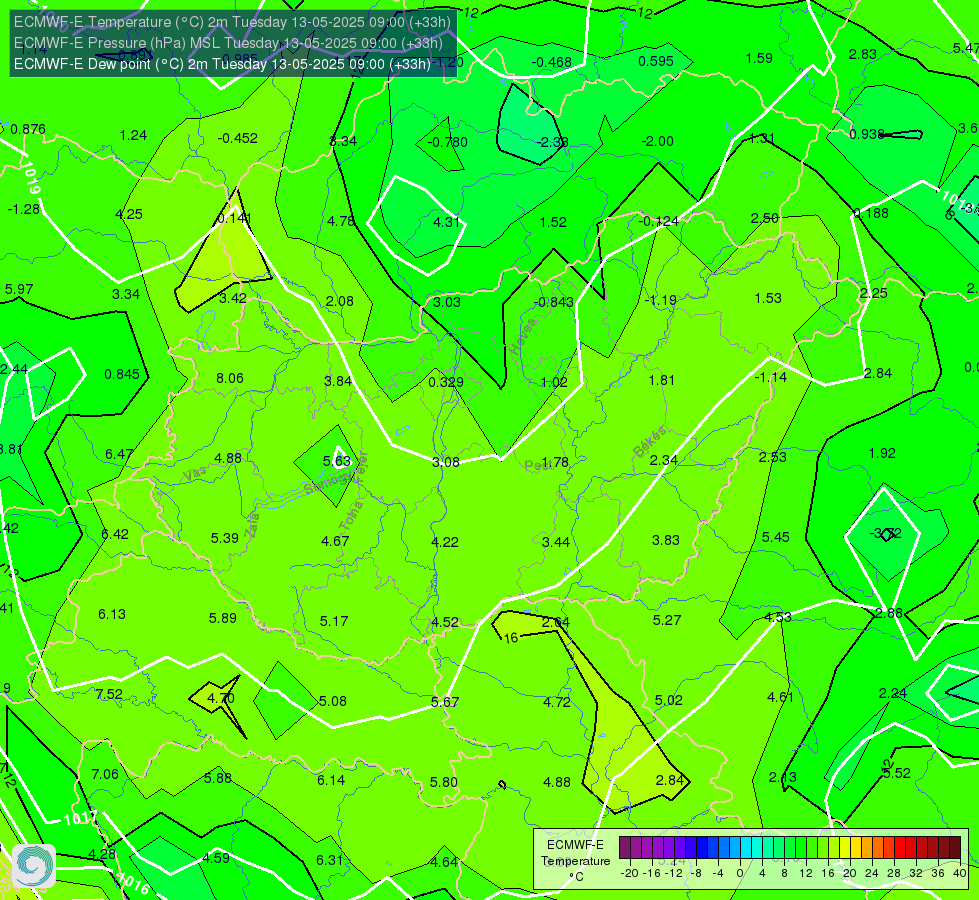Click the dew point value 6.14
The height and width of the screenshot is (900, 979).
click(x=331, y=779)
